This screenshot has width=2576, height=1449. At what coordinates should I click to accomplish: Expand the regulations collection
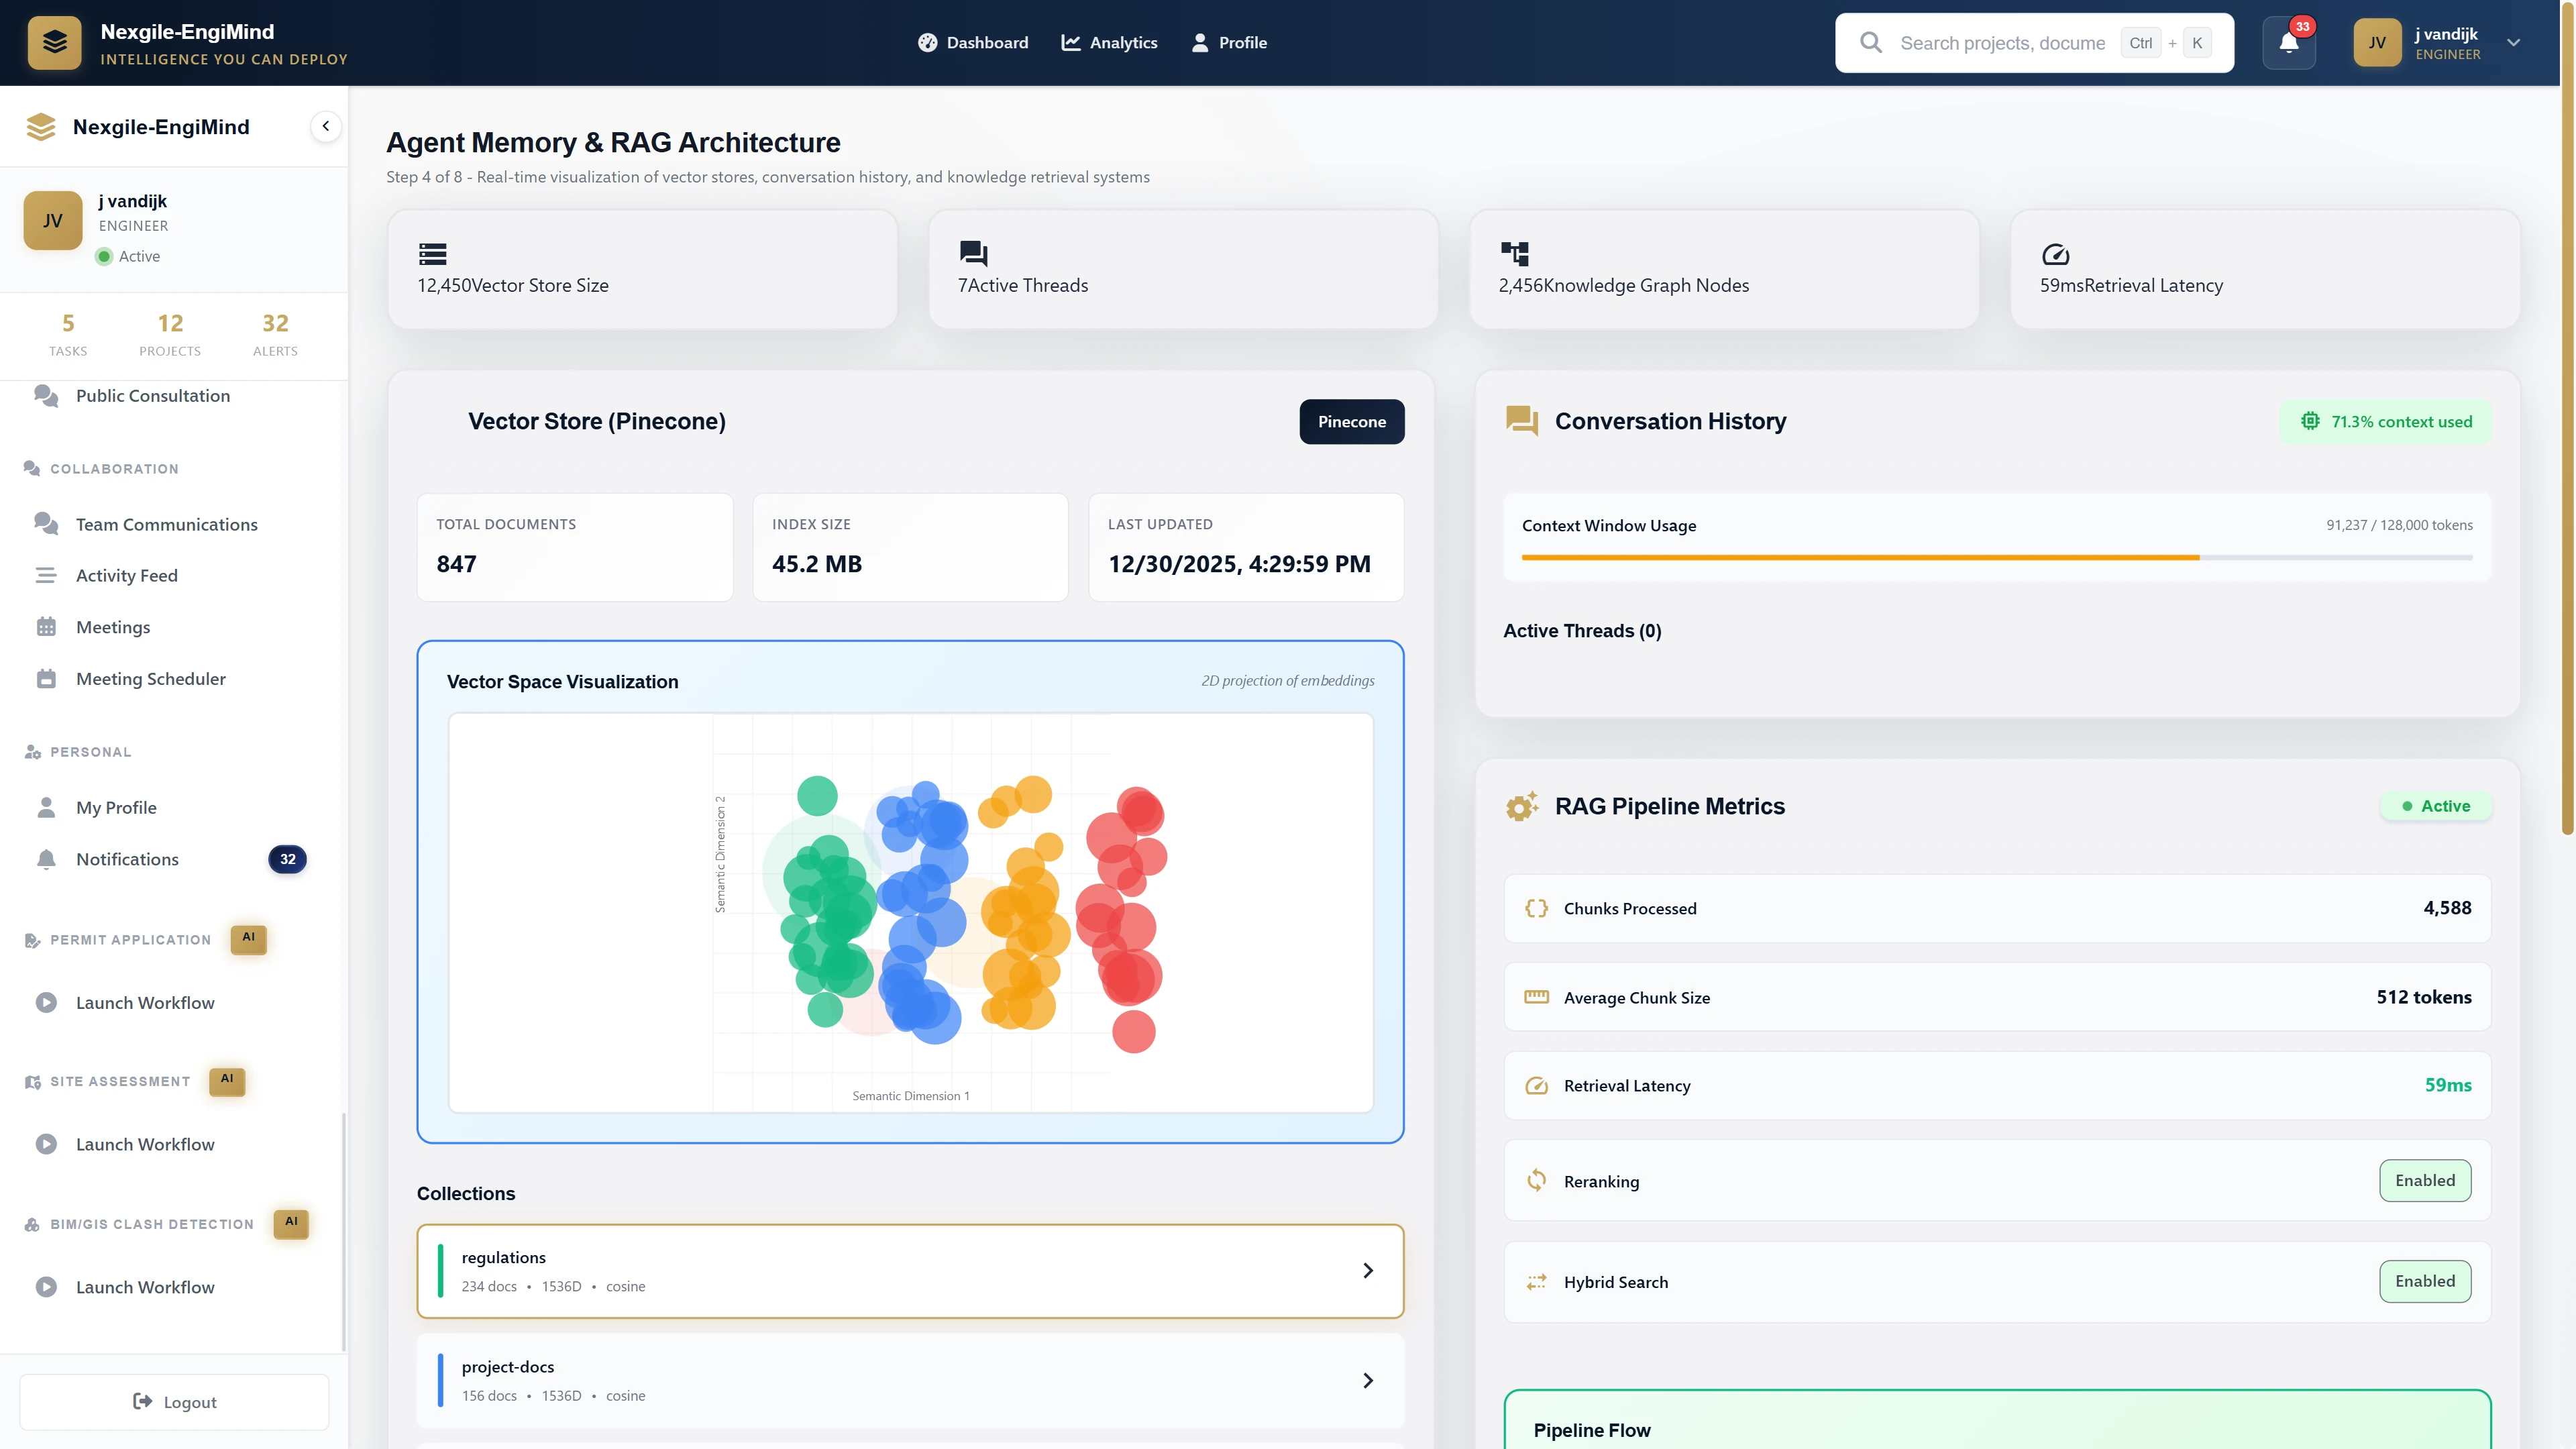(1367, 1270)
